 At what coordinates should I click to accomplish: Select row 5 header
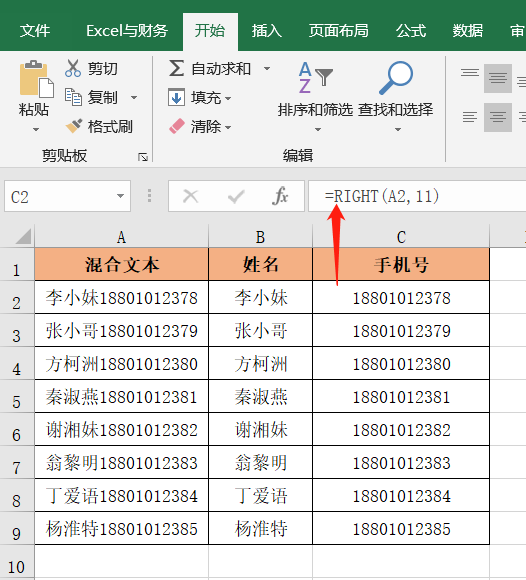click(17, 397)
